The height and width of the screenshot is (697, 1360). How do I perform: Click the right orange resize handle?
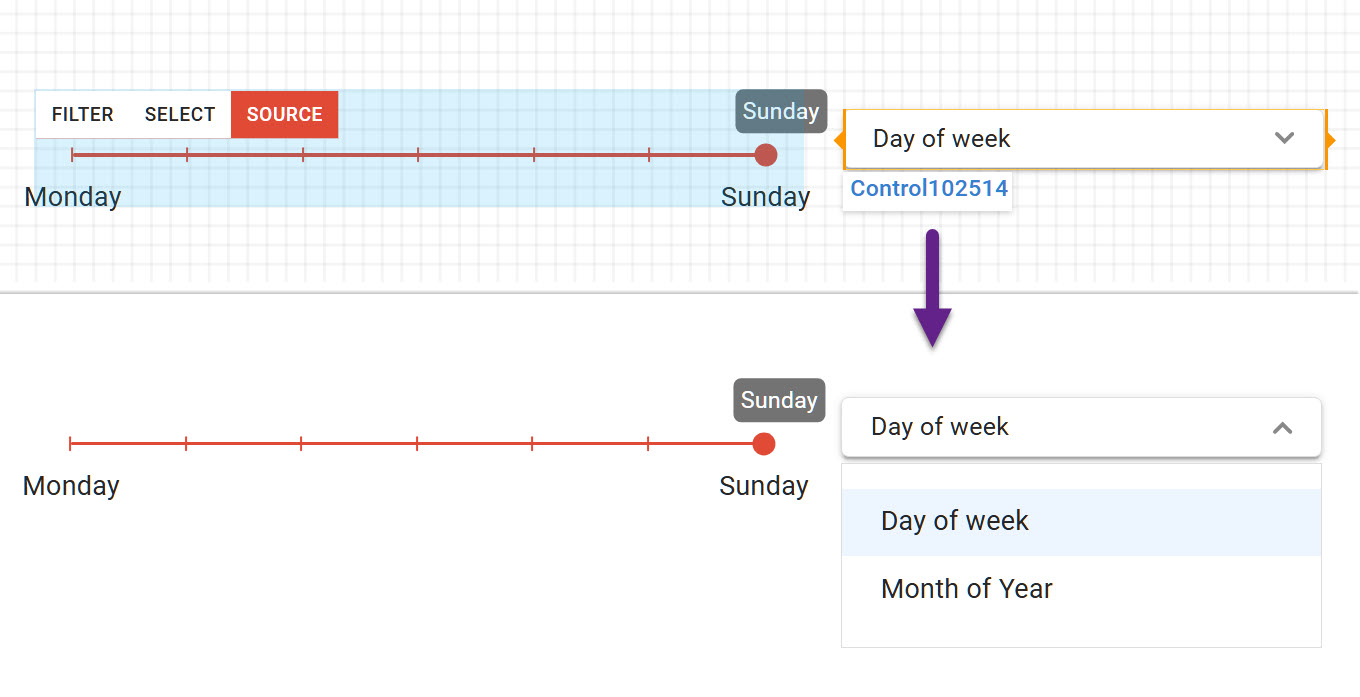point(1329,140)
